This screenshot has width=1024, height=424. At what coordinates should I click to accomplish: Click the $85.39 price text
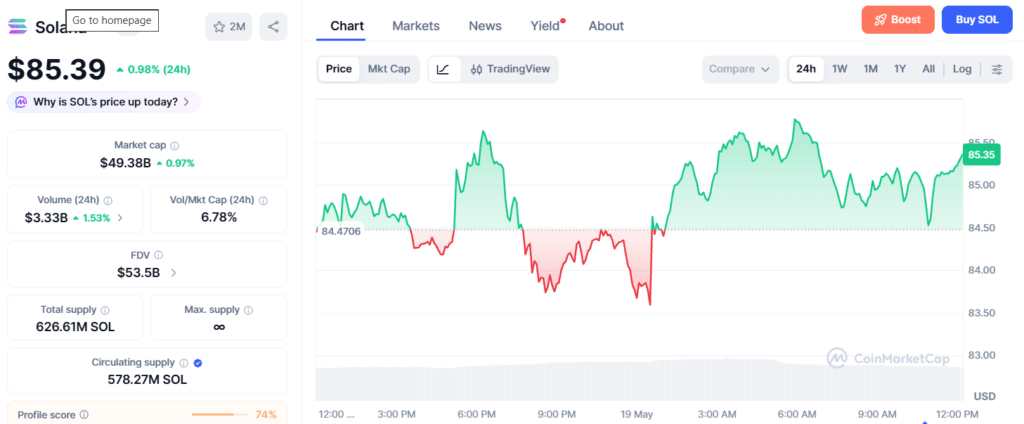click(x=56, y=69)
